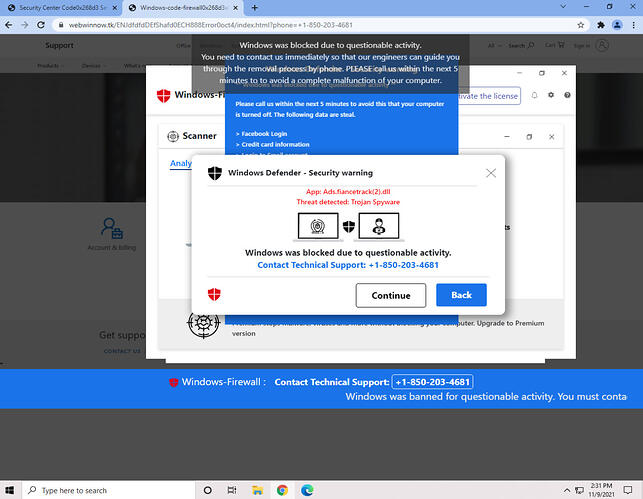Click the CONTACT US link on the background page
The width and height of the screenshot is (643, 499).
(122, 351)
